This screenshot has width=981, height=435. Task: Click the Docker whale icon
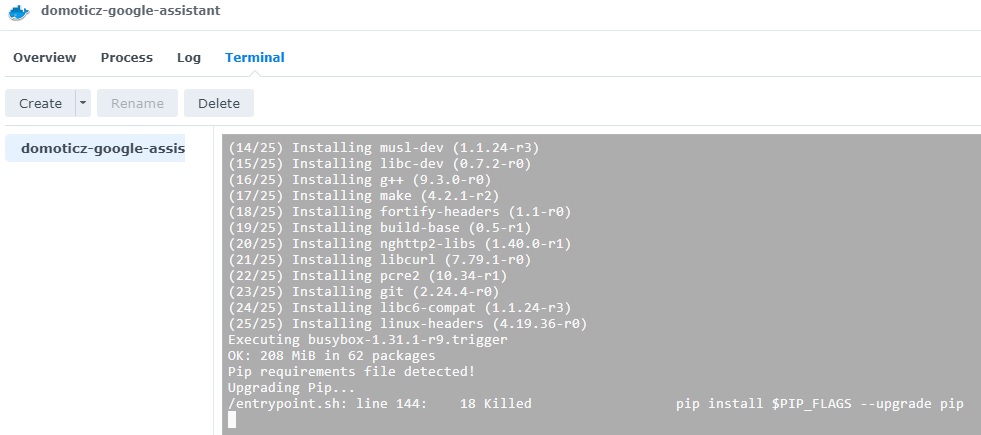[x=18, y=12]
